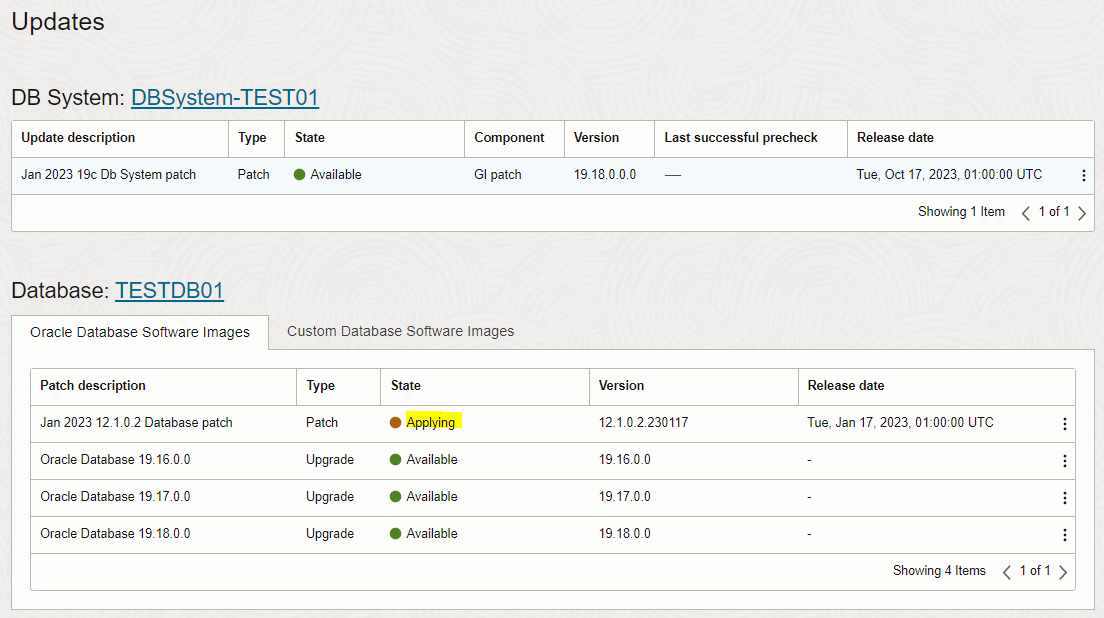Click Oracle Database 19.16.0.0 description
The image size is (1104, 618).
point(115,460)
